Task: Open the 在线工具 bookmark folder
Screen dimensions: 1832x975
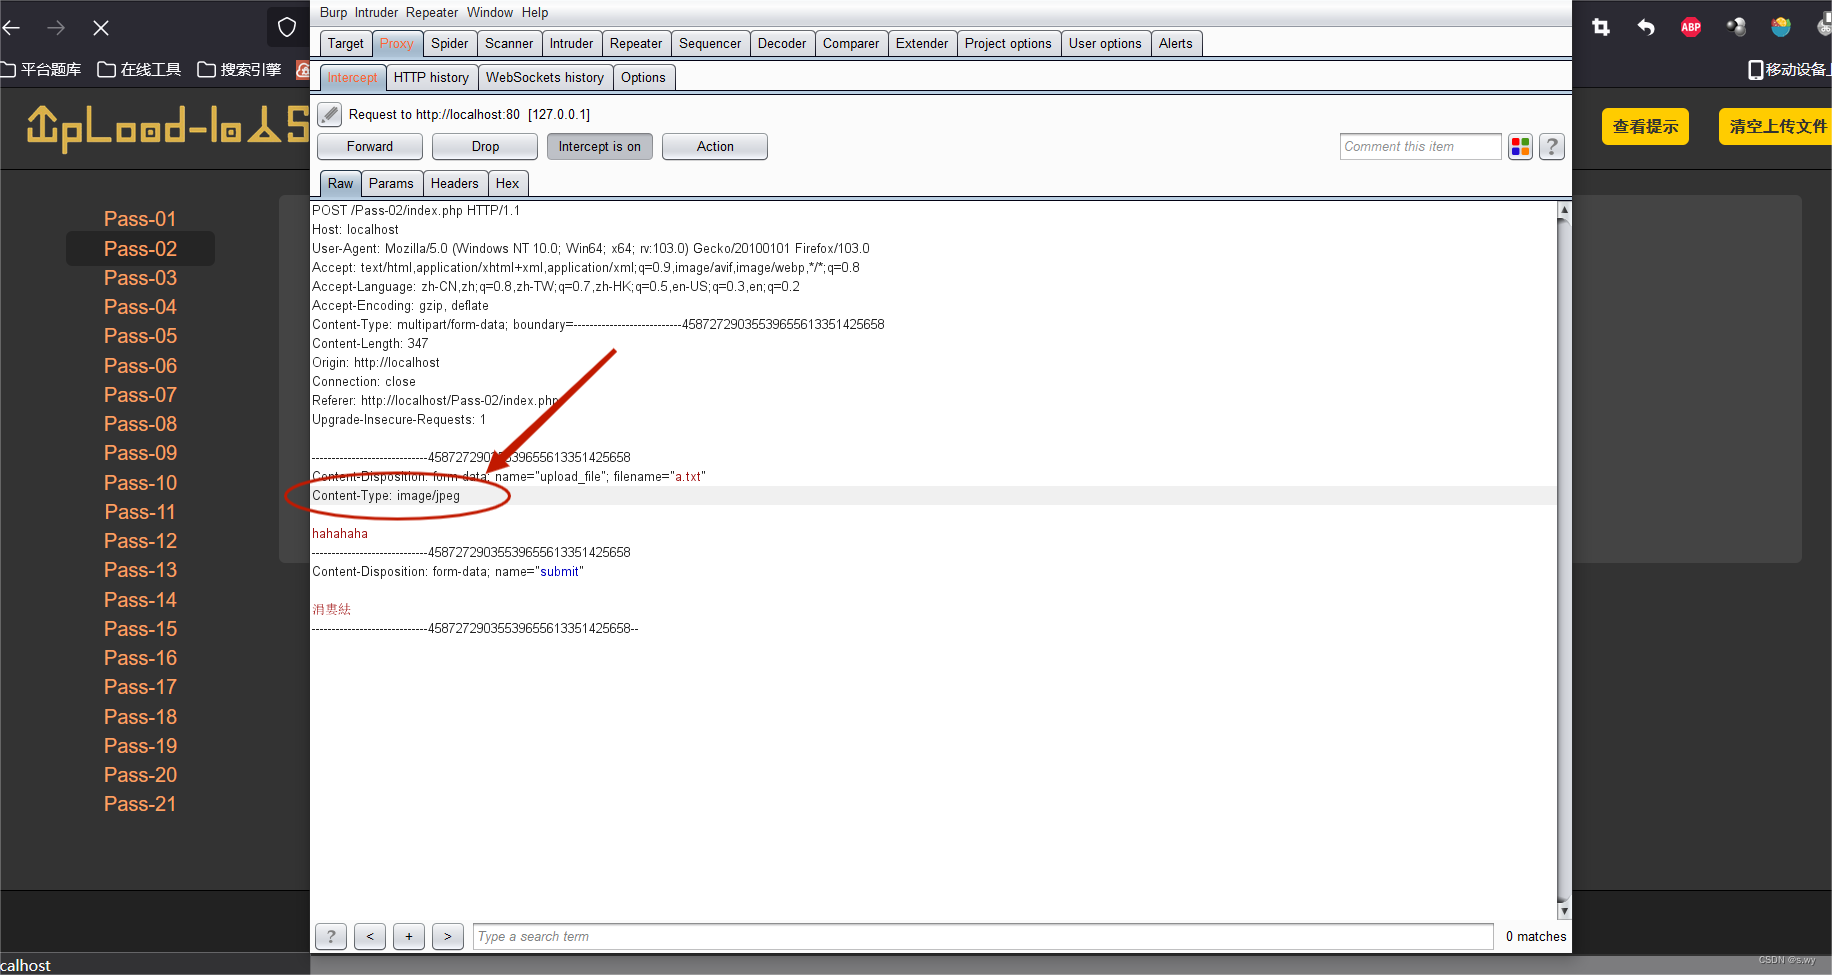Action: [x=139, y=69]
